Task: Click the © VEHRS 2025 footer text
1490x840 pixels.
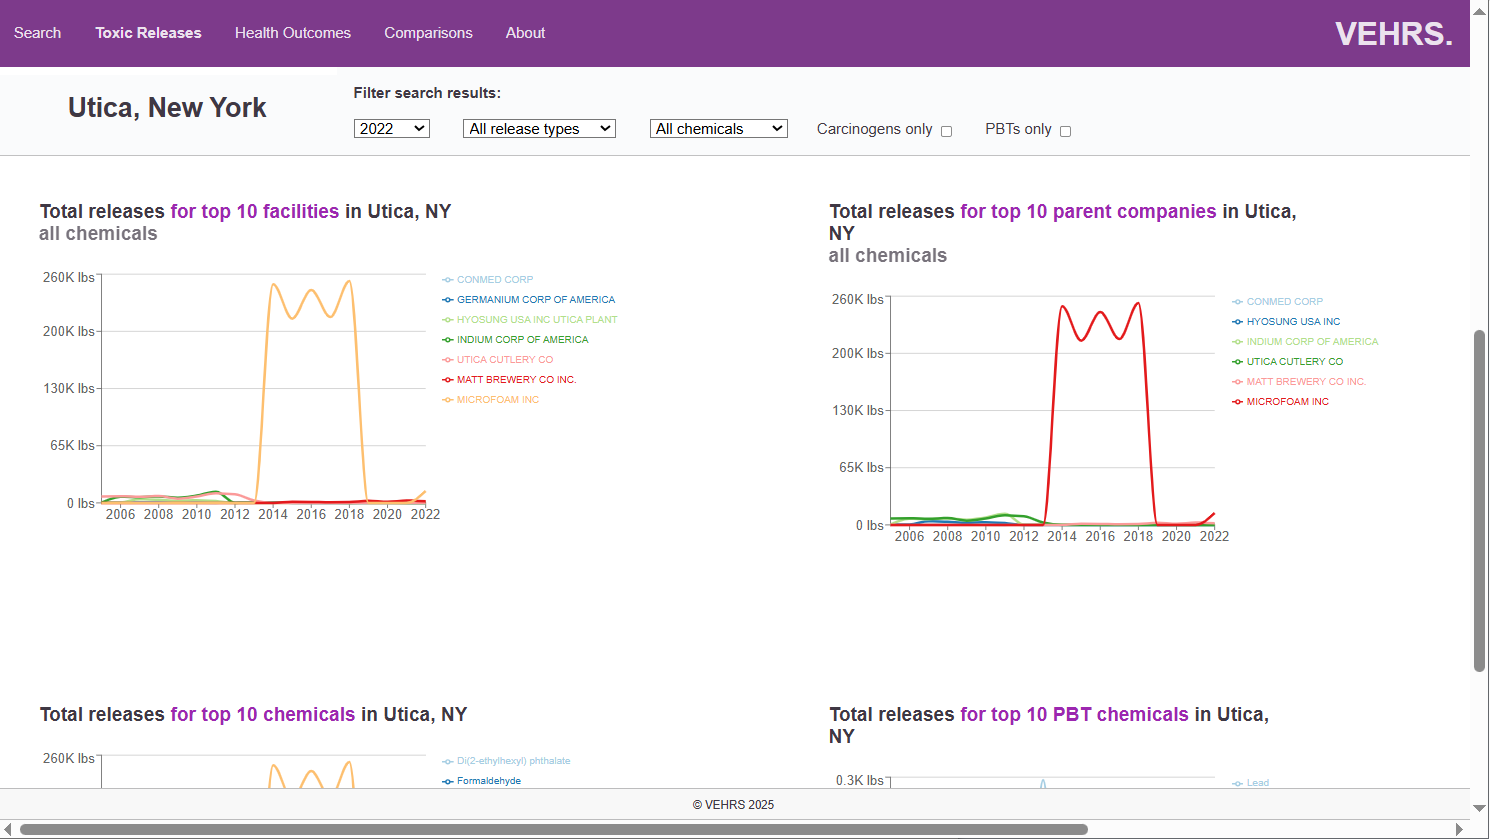Action: [733, 805]
